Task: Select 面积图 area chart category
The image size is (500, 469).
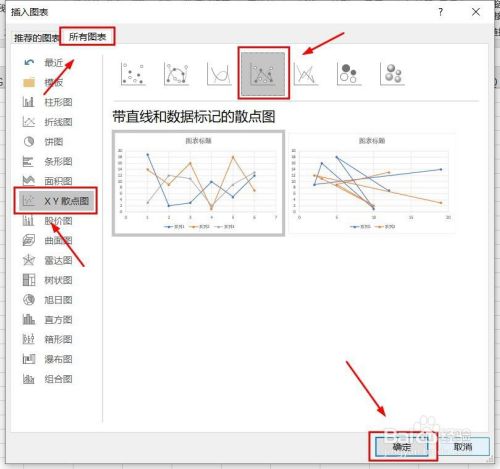Action: [x=47, y=181]
